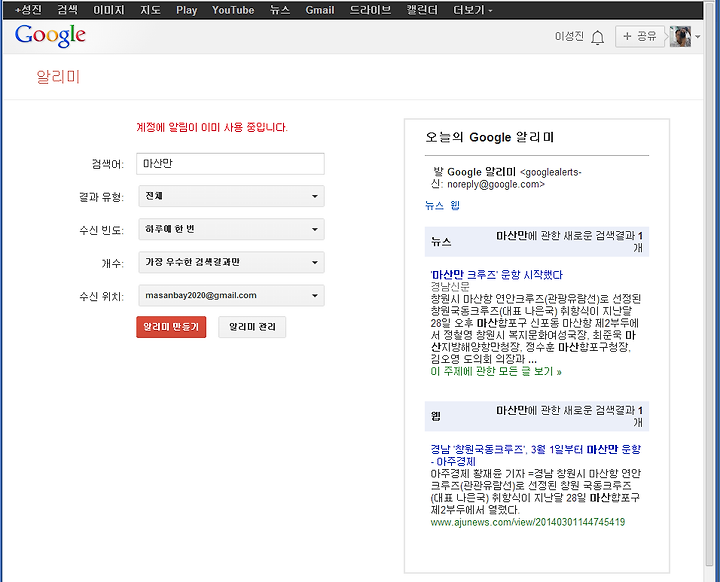The width and height of the screenshot is (720, 582).
Task: Open the 수신 위치 email dropdown
Action: point(231,295)
